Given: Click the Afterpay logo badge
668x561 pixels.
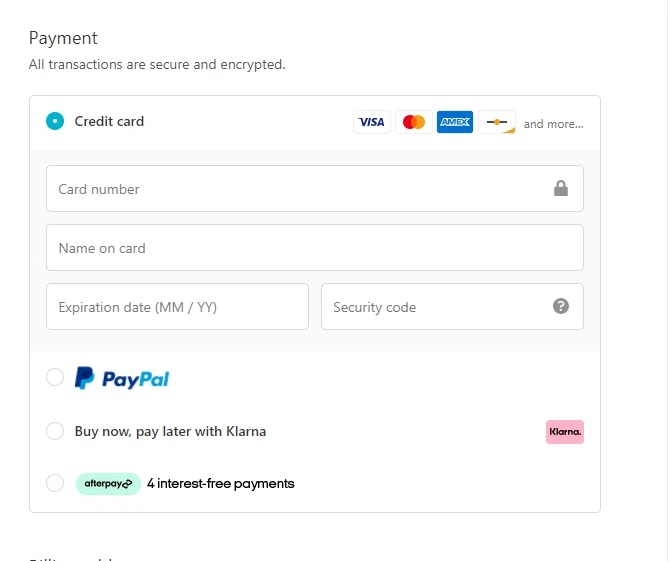Looking at the screenshot, I should [x=108, y=484].
